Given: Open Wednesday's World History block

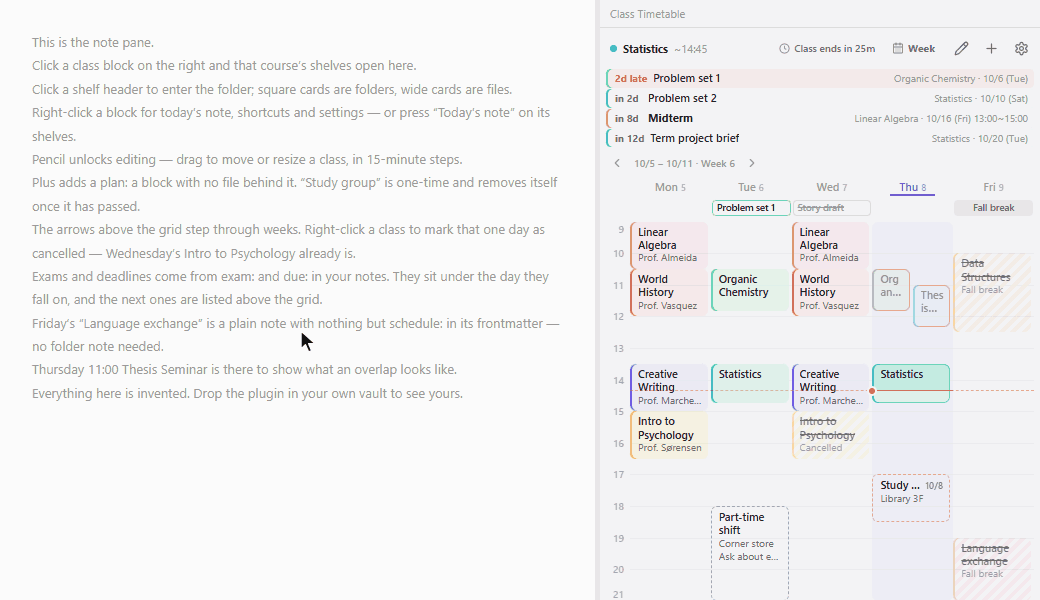Looking at the screenshot, I should (830, 292).
